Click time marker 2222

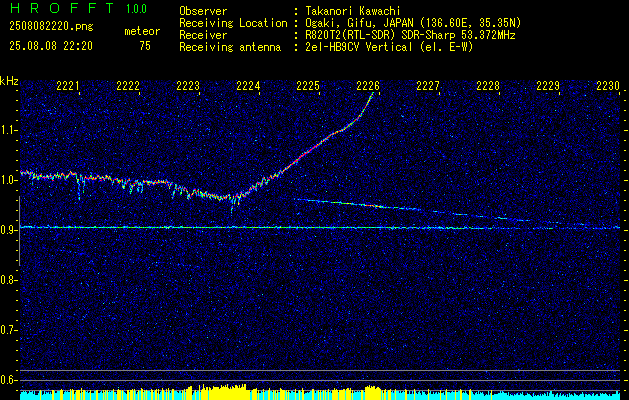click(128, 85)
